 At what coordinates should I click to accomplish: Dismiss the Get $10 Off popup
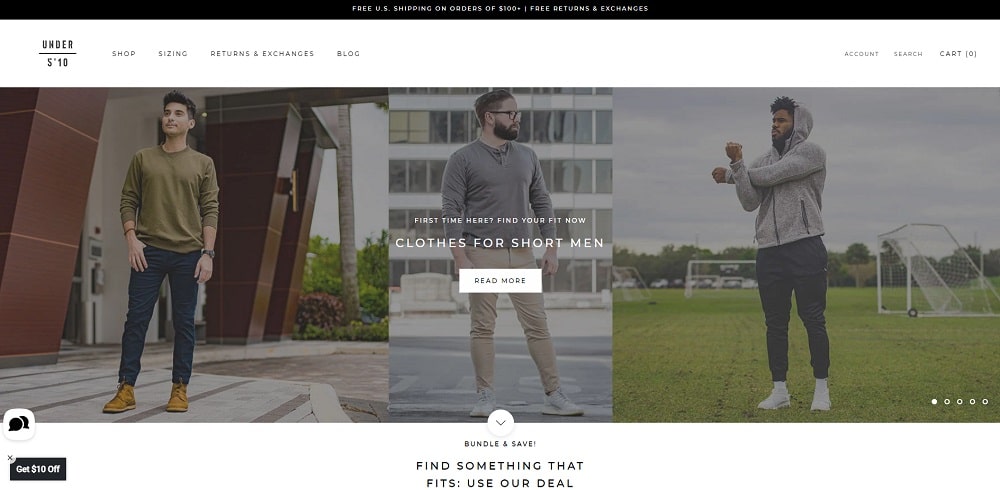coord(10,458)
